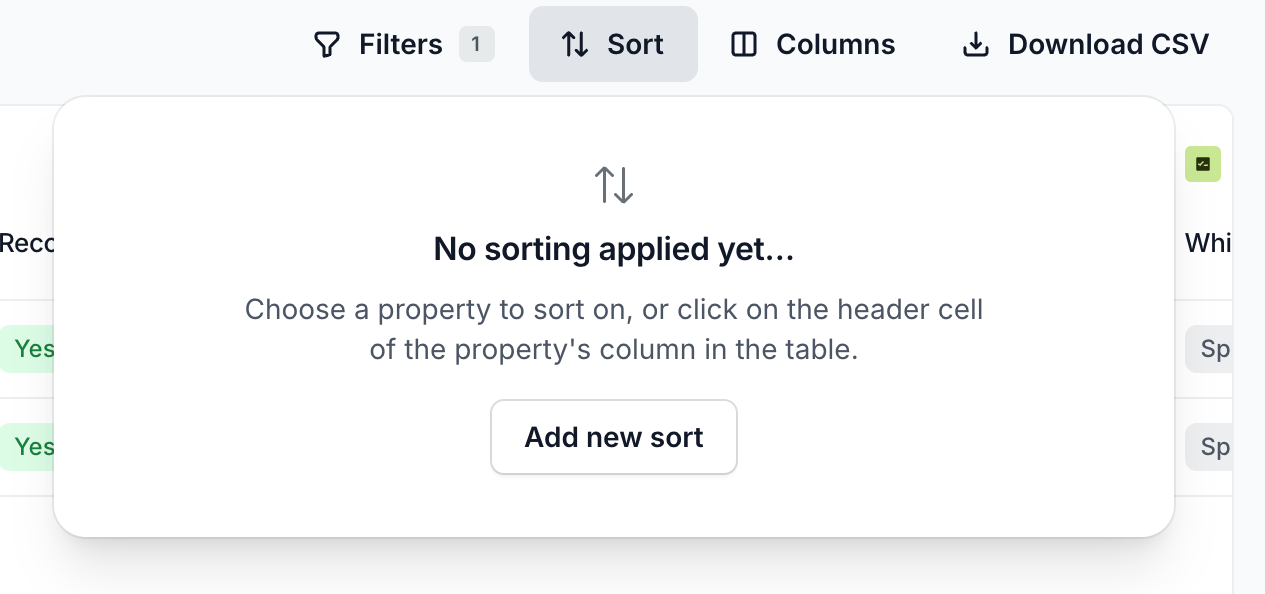Sort by the 'Whi' column header
Viewport: 1265px width, 594px height.
(x=1208, y=243)
